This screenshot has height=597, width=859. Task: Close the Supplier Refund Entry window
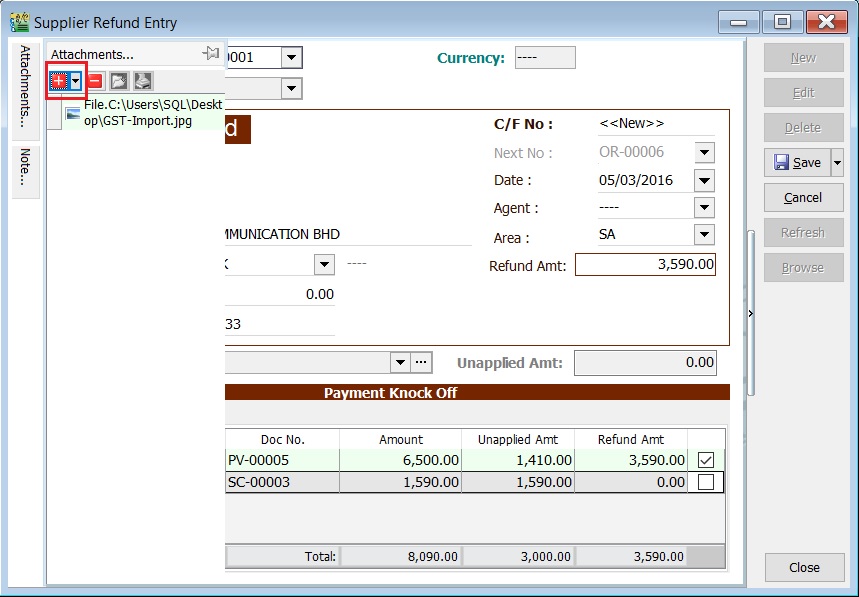point(803,567)
